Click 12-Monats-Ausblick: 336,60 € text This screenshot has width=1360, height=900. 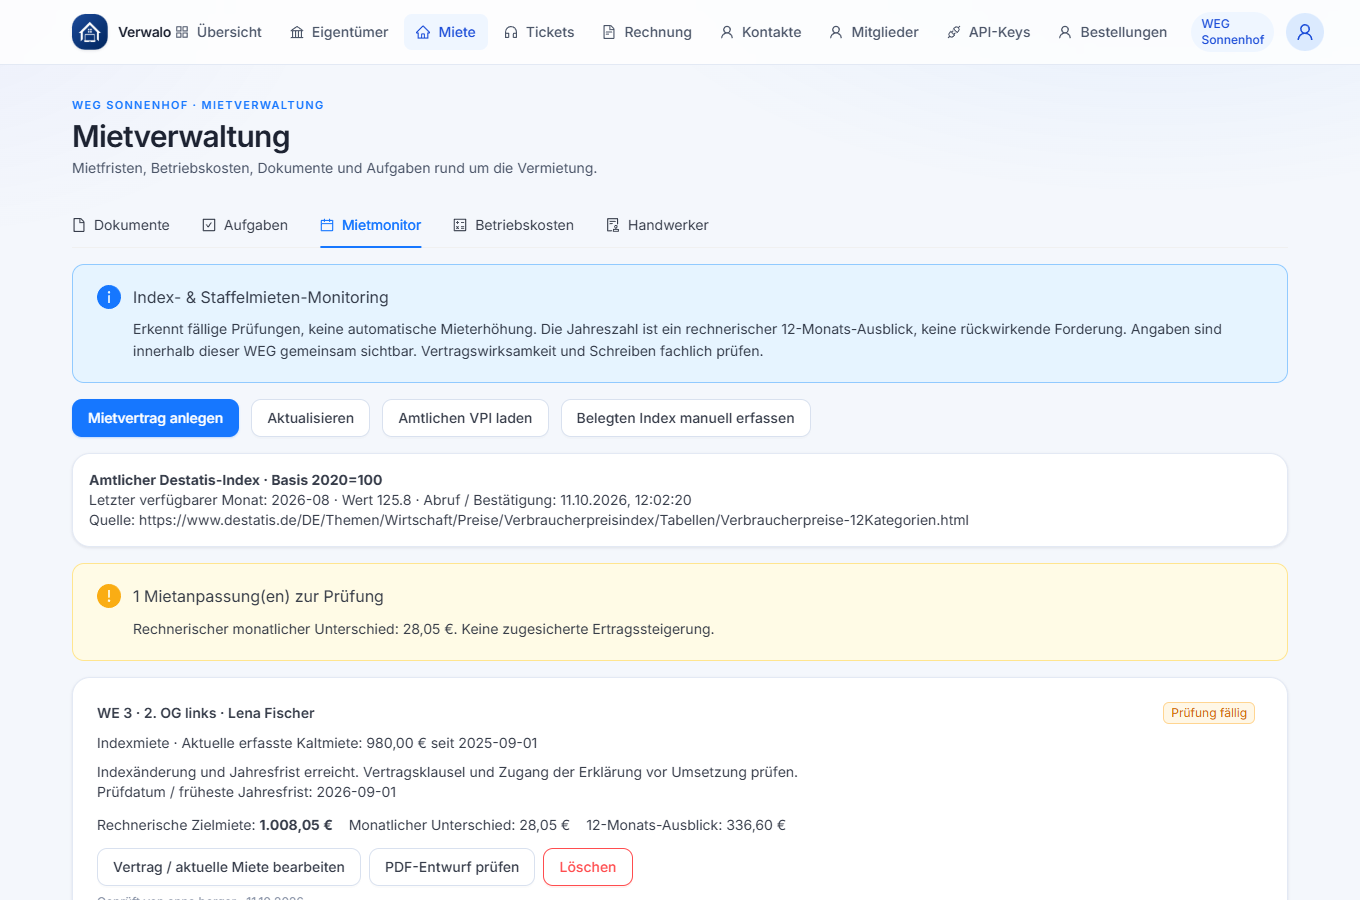(686, 825)
